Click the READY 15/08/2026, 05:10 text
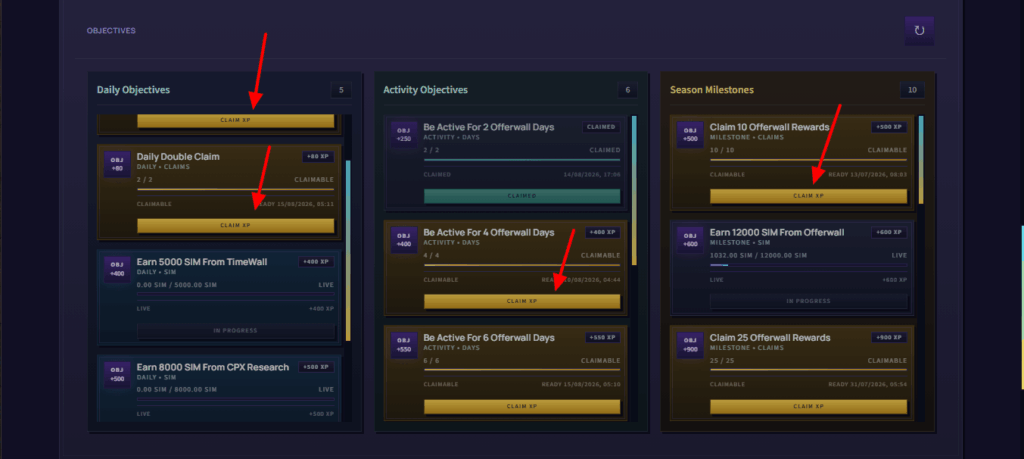Viewport: 1024px width, 459px height. tap(581, 385)
